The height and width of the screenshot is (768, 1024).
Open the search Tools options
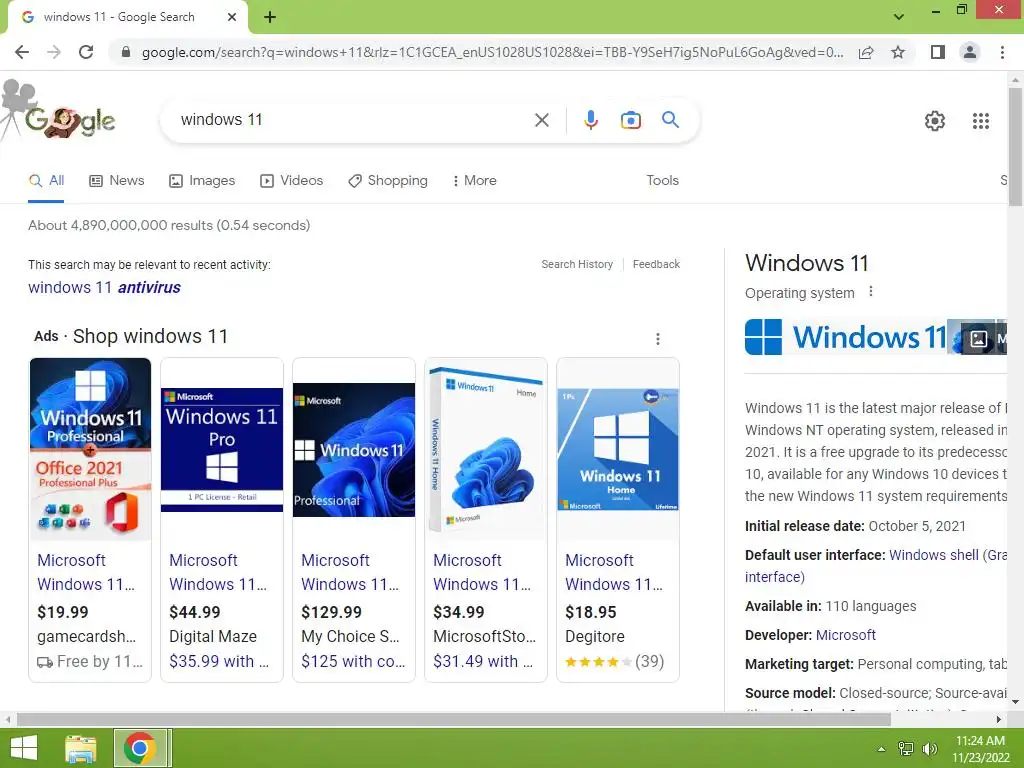(662, 181)
